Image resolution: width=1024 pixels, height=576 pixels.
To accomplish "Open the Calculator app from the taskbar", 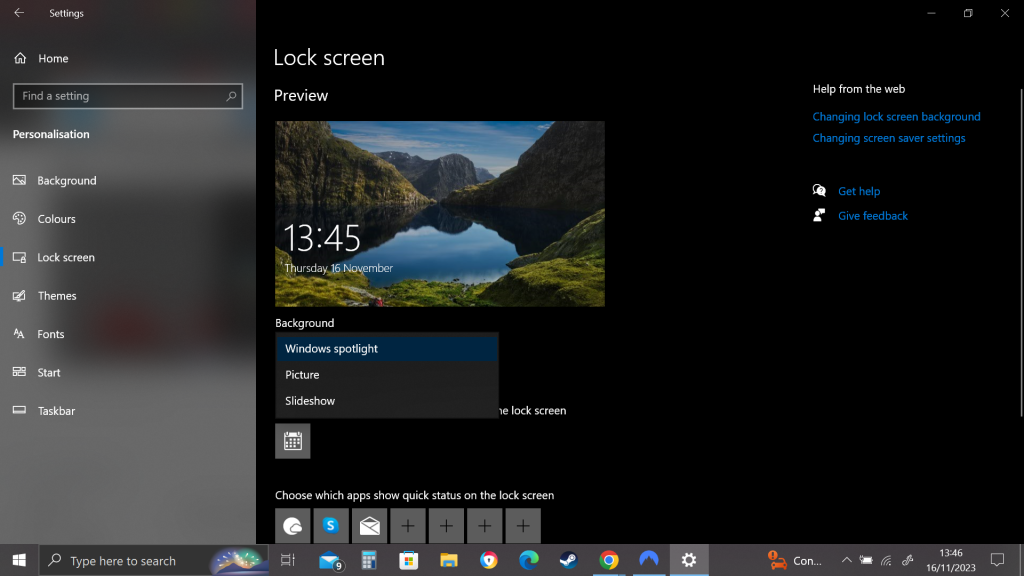I will click(368, 560).
